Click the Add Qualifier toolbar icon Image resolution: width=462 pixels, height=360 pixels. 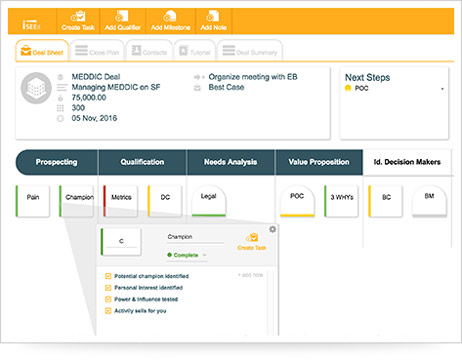(122, 21)
